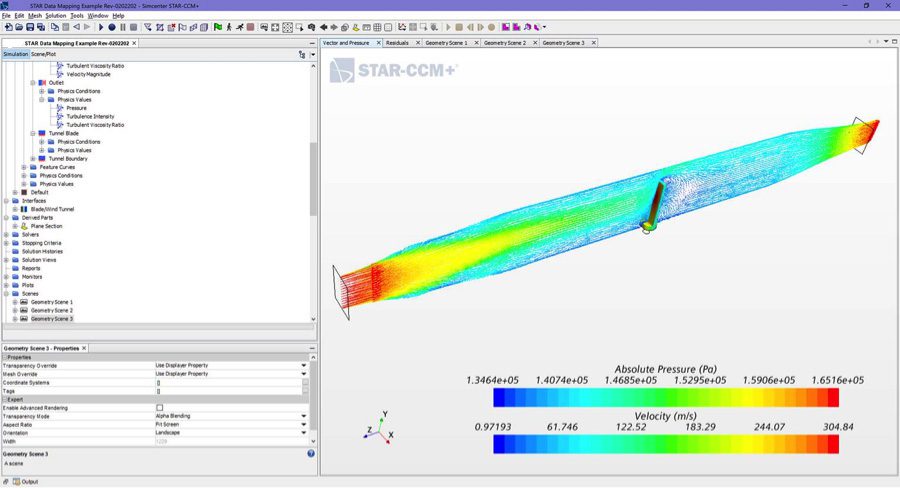
Task: Close the Vector and Pressure tab
Action: (378, 43)
